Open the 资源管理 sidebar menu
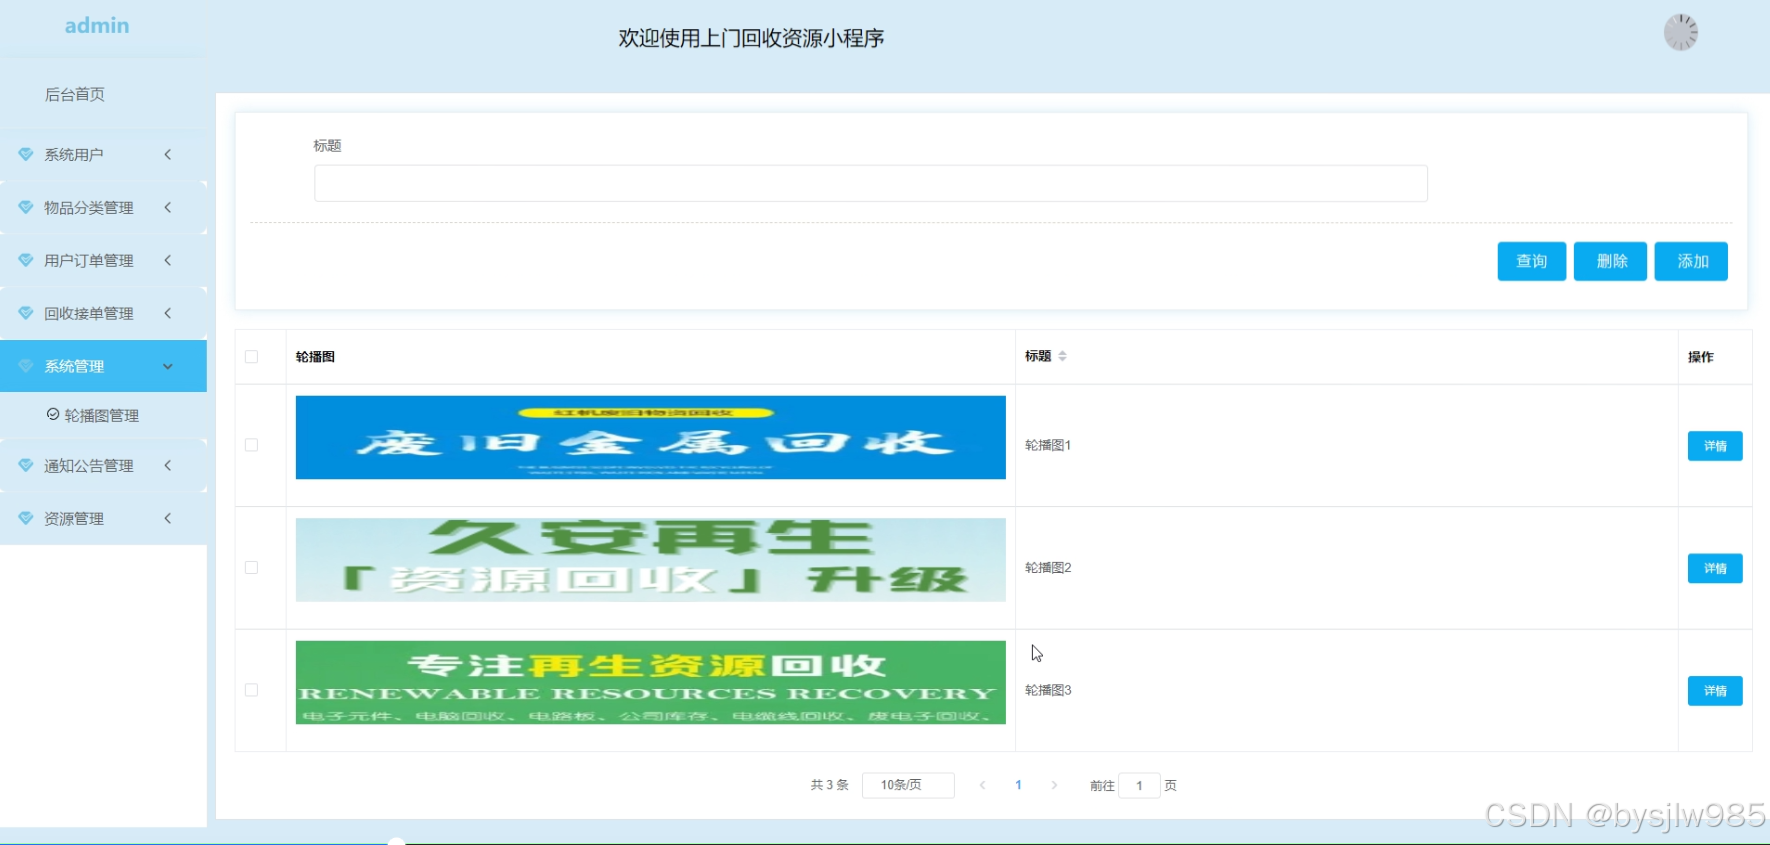Screen dimensions: 1770x845 103,518
